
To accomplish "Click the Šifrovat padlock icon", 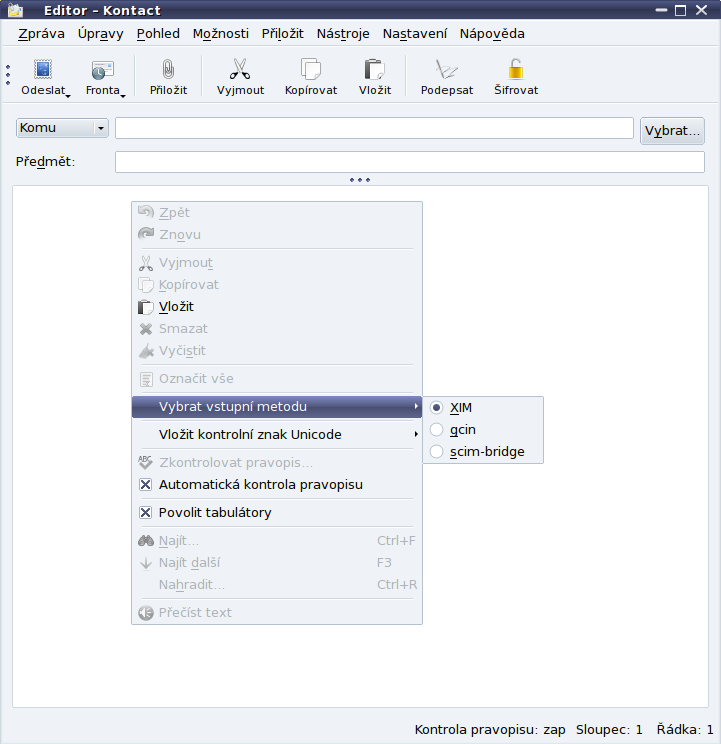I will (516, 69).
